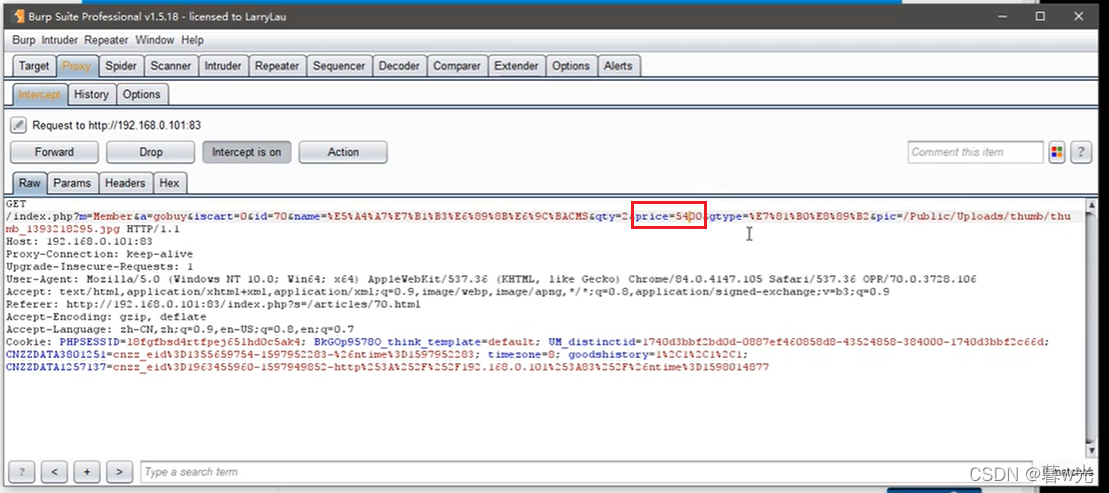1109x493 pixels.
Task: Open the Window menu
Action: [x=155, y=40]
